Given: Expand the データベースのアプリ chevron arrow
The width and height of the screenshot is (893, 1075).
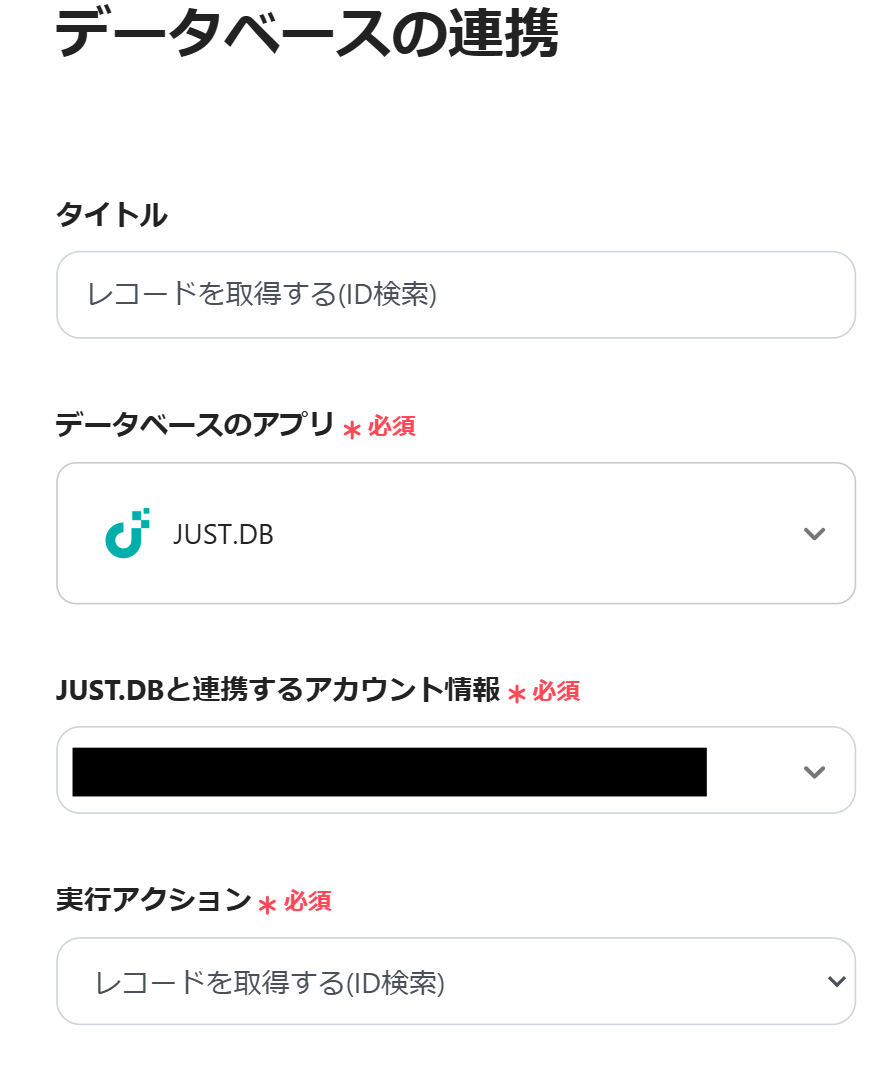Looking at the screenshot, I should (x=814, y=533).
